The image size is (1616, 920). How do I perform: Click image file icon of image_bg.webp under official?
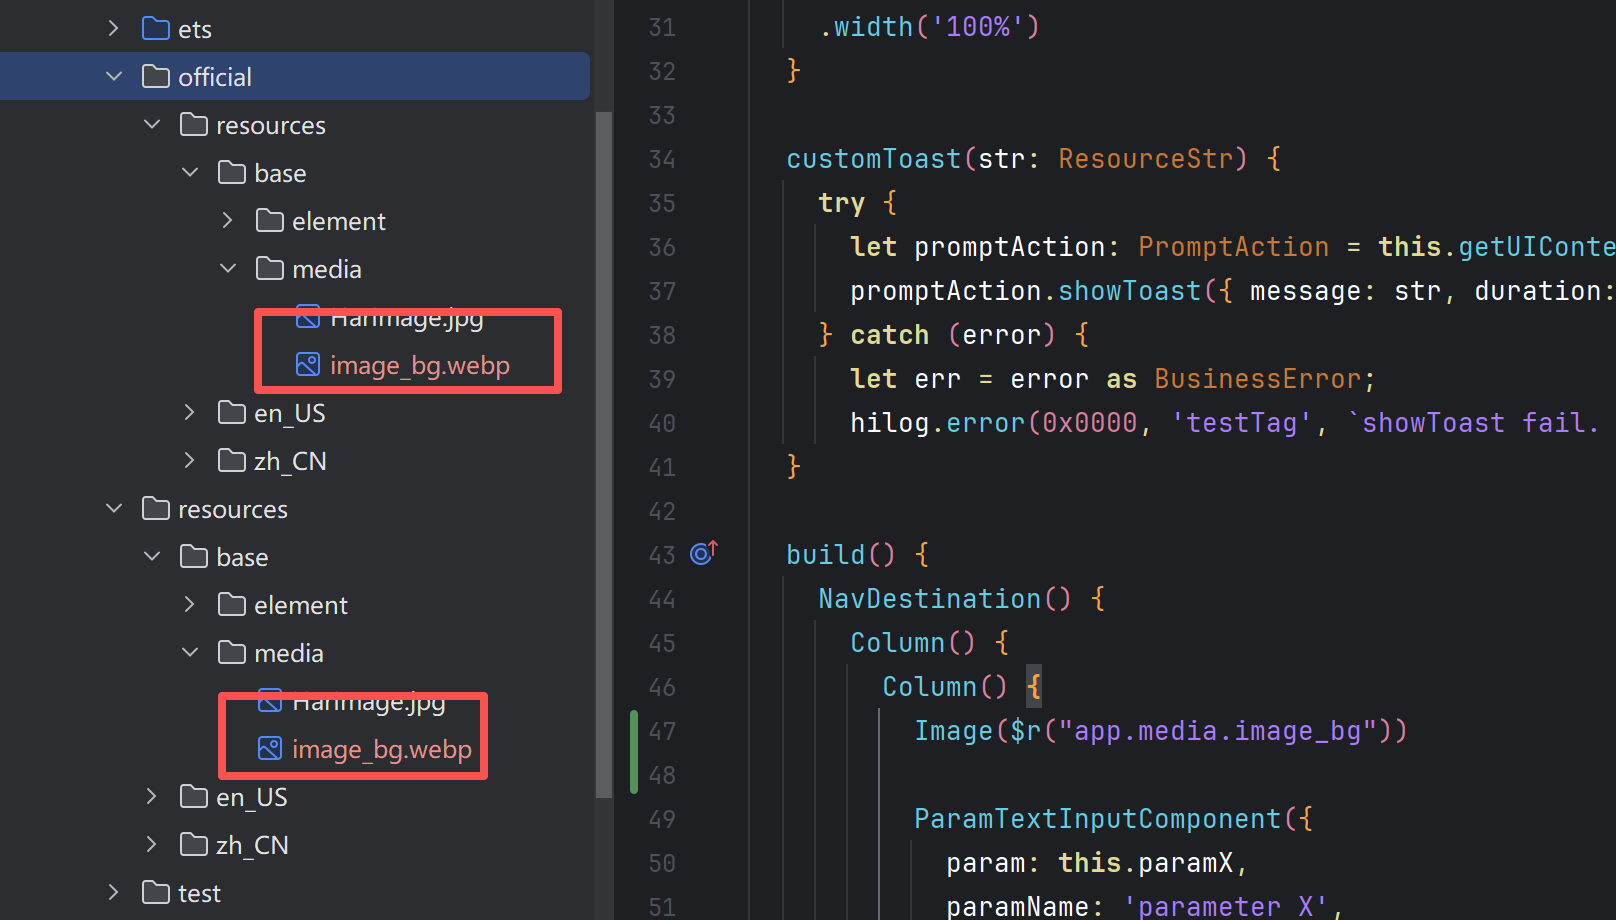(308, 365)
